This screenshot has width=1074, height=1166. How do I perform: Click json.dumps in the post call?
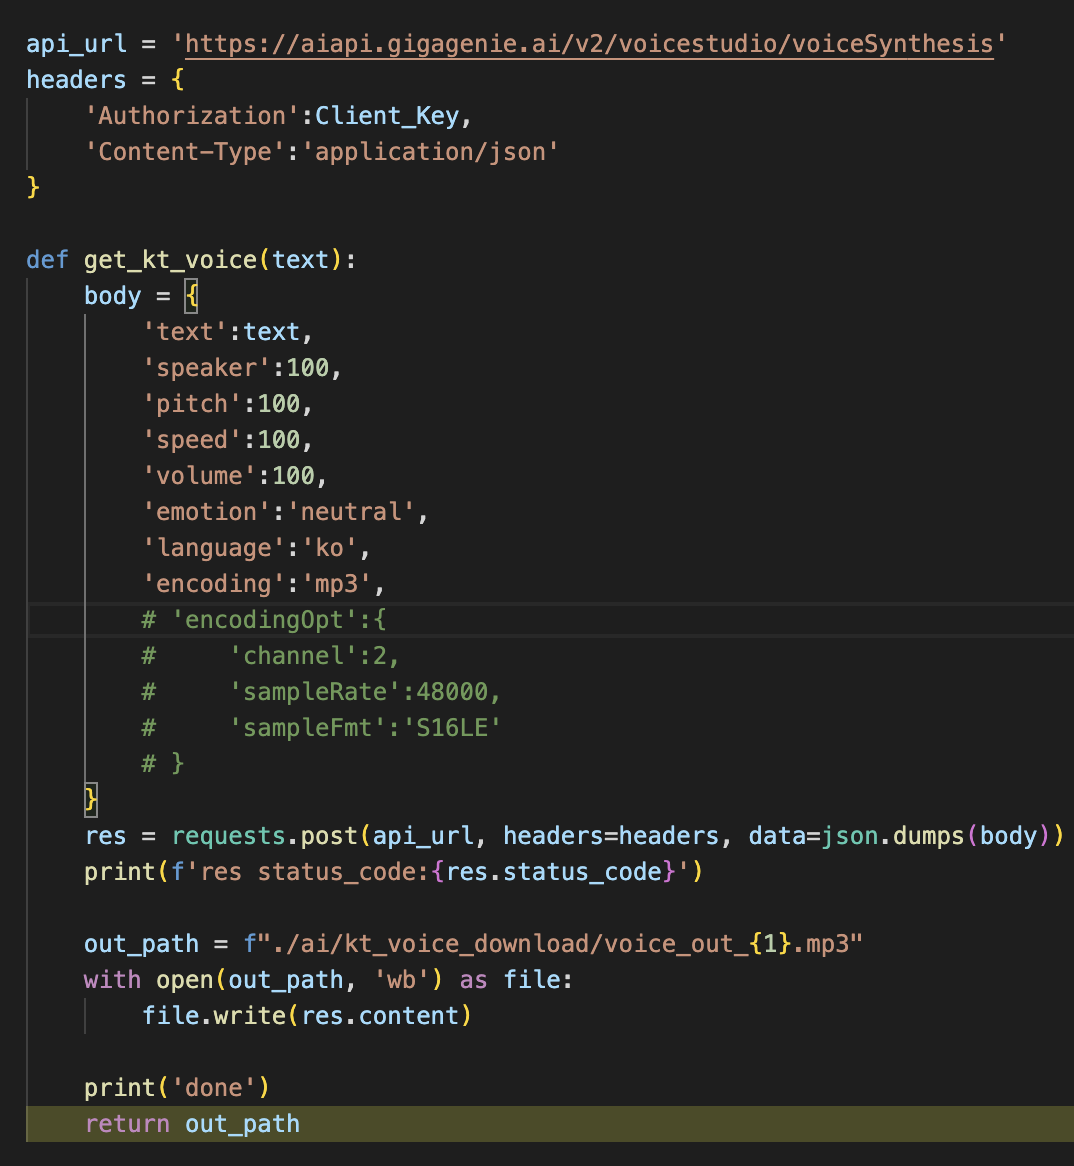892,836
